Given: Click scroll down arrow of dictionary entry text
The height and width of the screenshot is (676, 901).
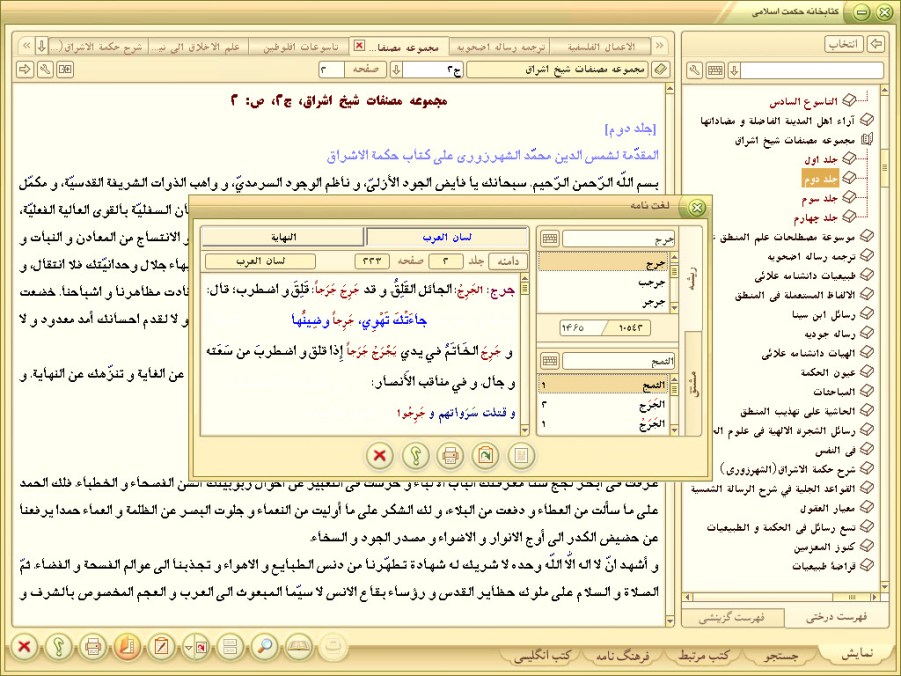Looking at the screenshot, I should coord(524,430).
